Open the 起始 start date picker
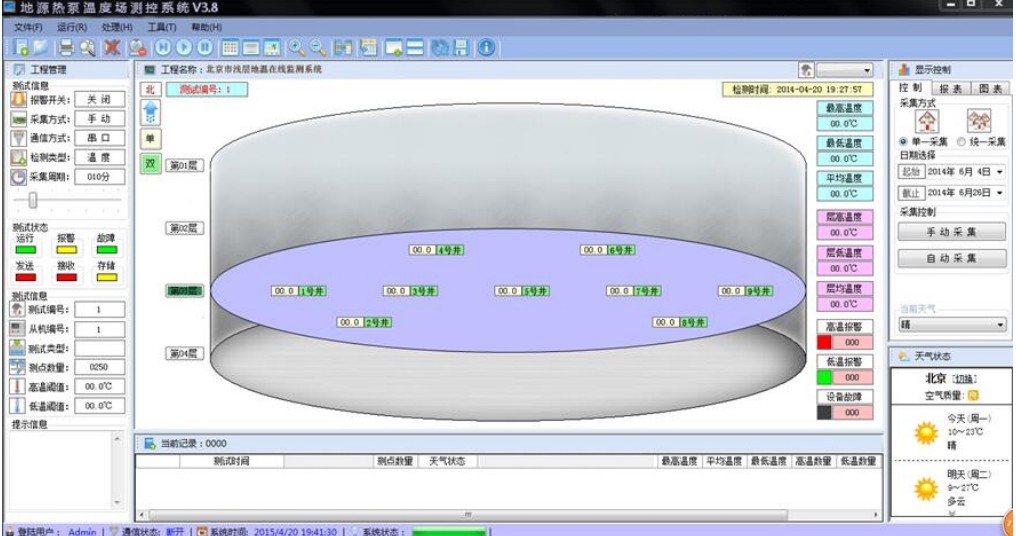The width and height of the screenshot is (1016, 536). tap(999, 172)
